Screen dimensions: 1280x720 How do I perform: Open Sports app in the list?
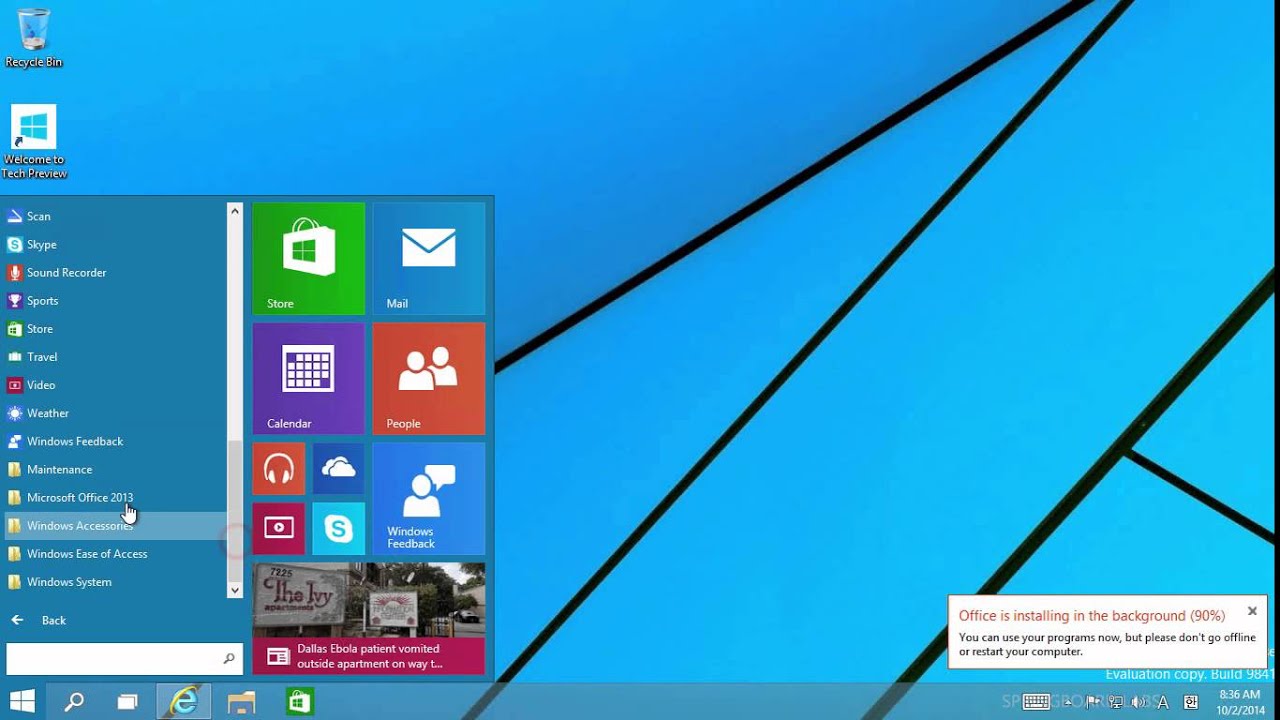[x=114, y=300]
